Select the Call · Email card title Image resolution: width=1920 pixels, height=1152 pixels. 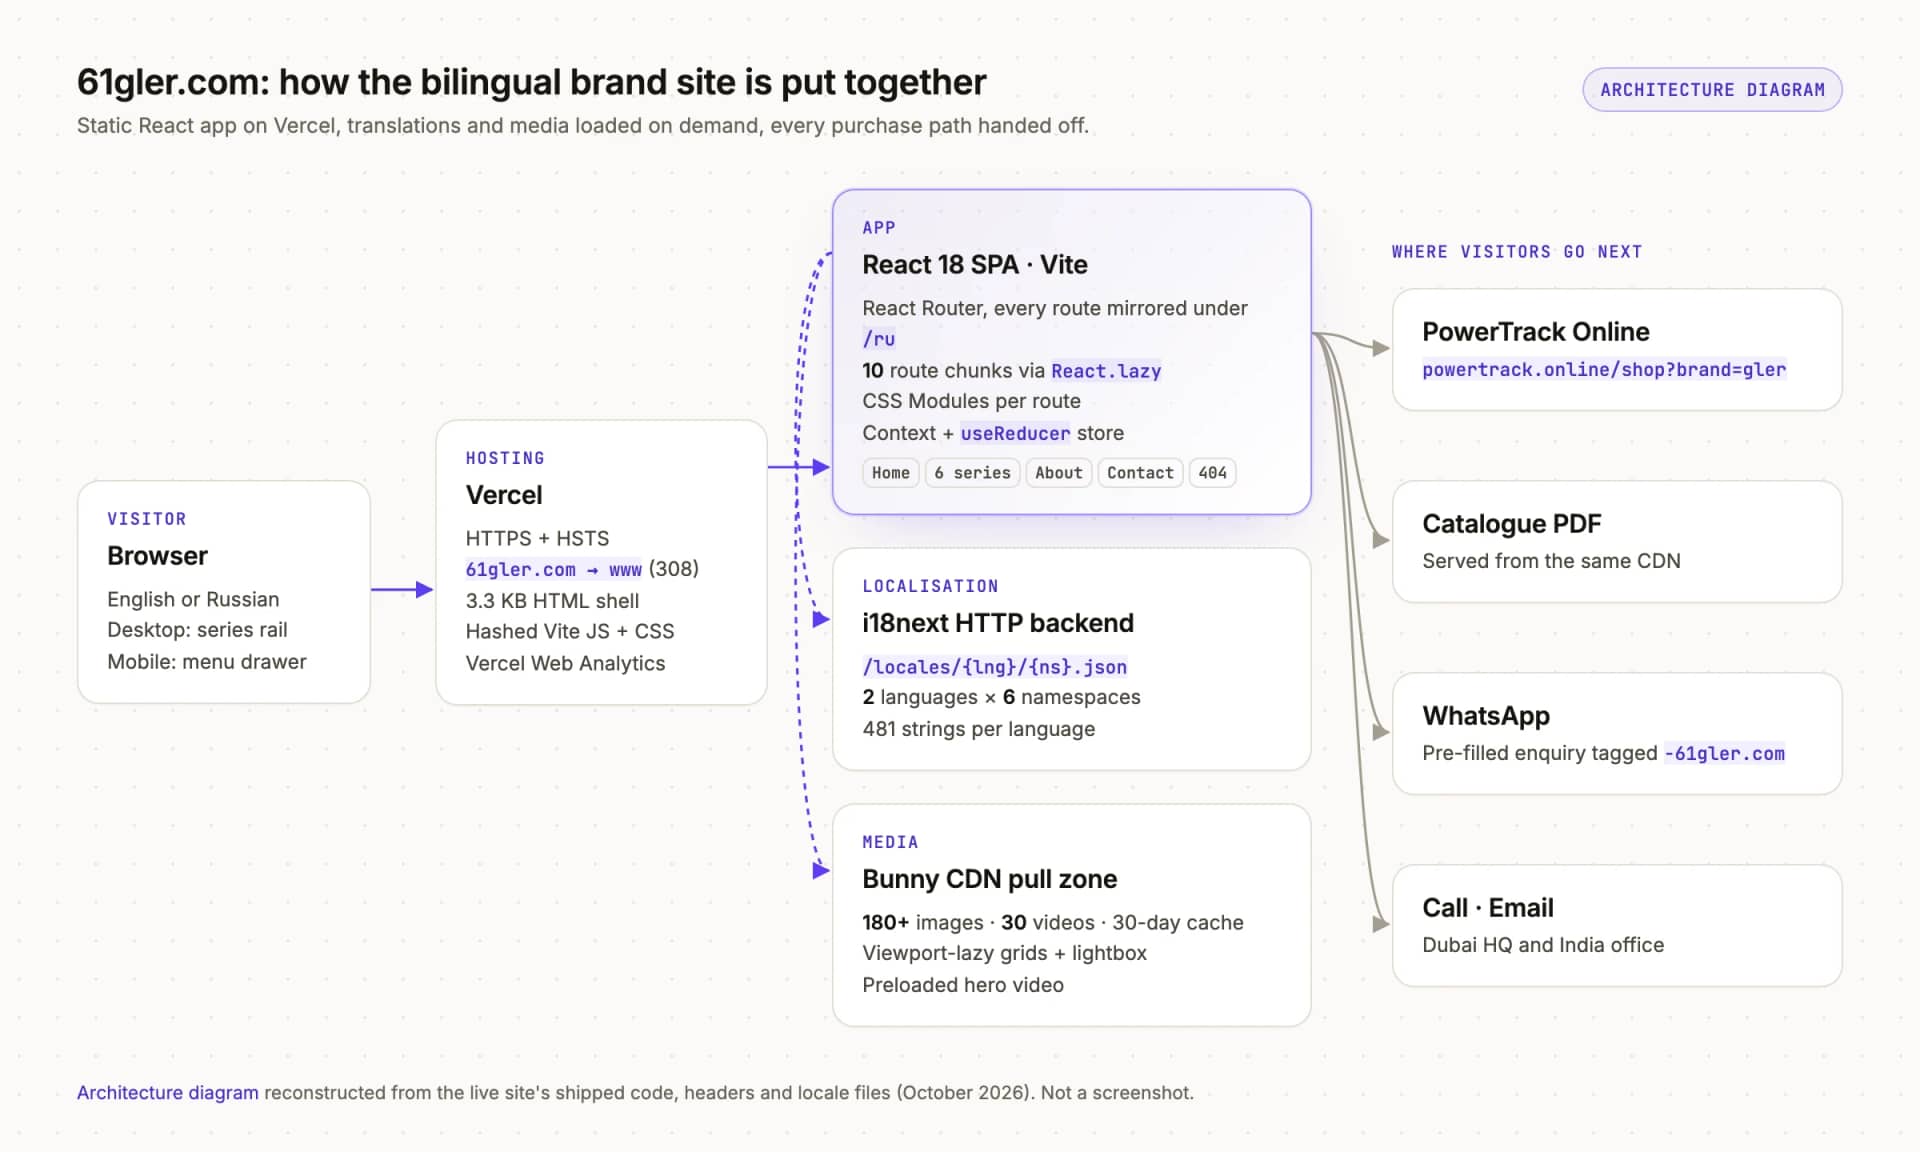click(1487, 908)
